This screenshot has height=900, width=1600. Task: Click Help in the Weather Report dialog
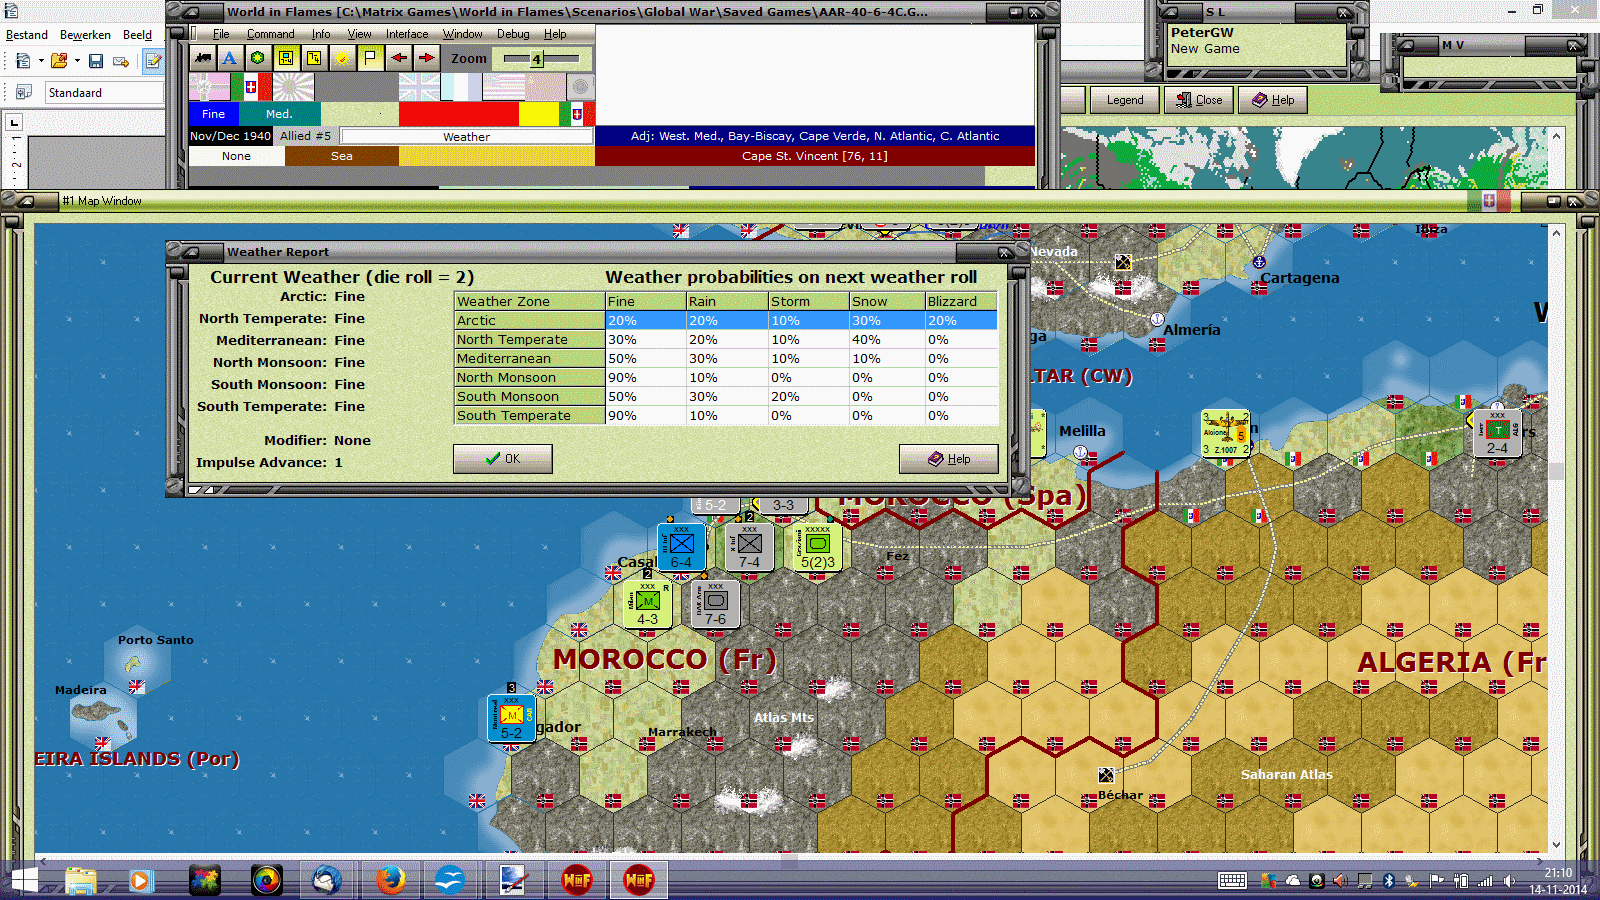[949, 459]
